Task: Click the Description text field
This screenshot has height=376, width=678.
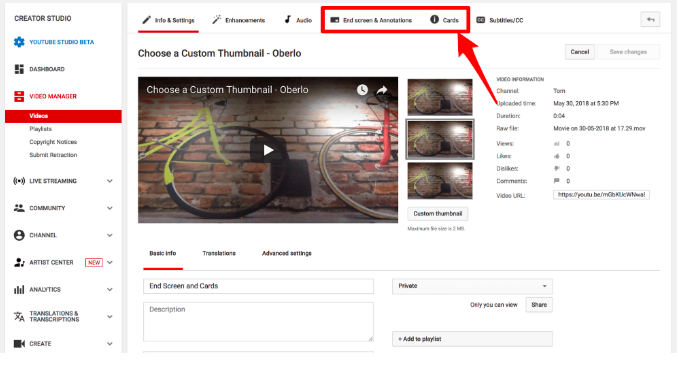Action: tap(258, 322)
